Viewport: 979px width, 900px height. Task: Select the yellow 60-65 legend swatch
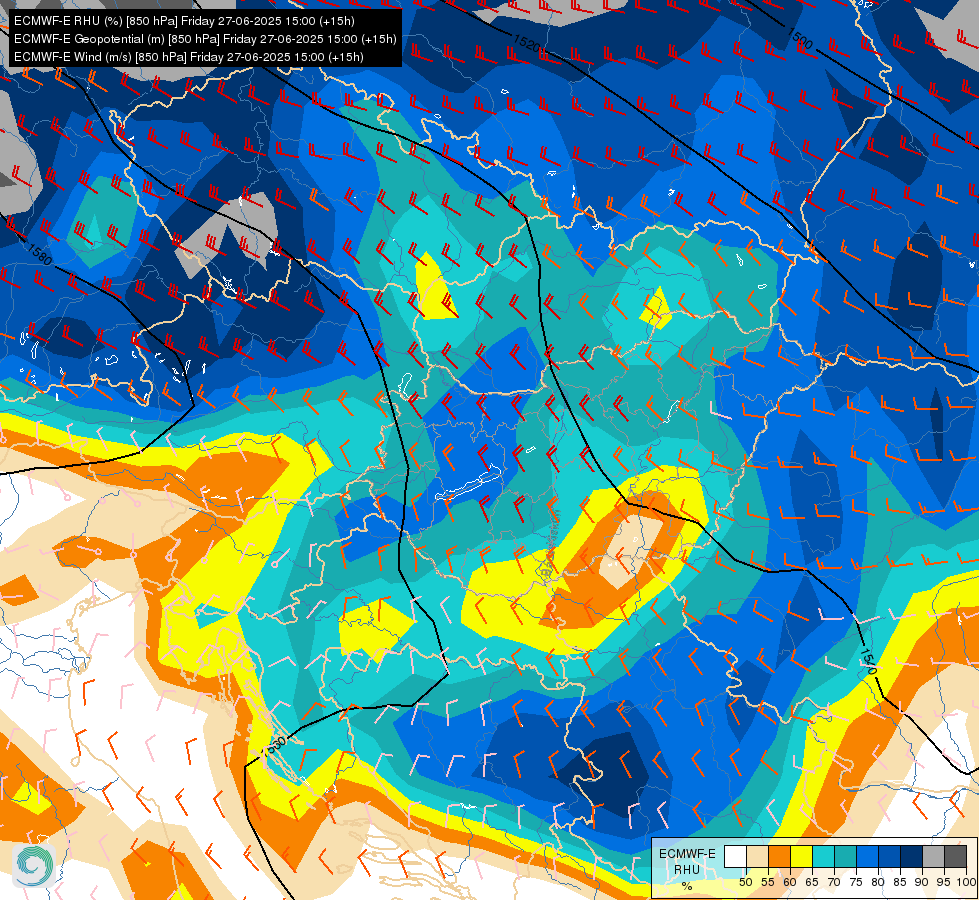(801, 856)
